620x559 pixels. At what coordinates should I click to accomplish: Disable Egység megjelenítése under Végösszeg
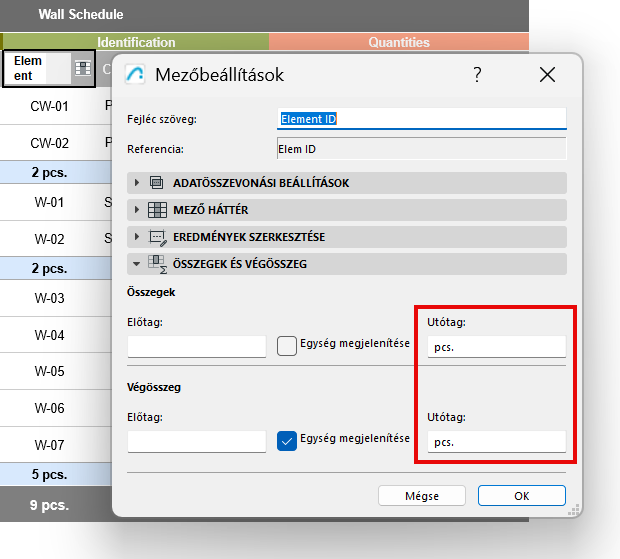pyautogui.click(x=287, y=441)
